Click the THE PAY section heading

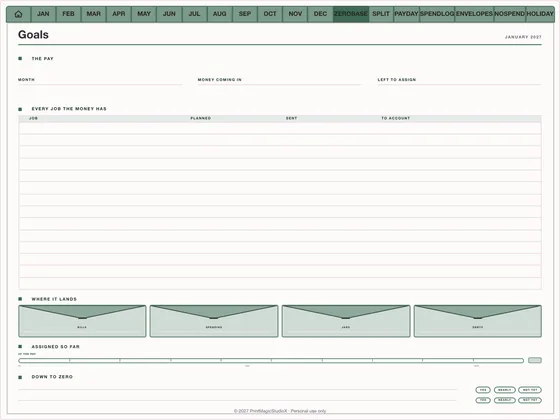(x=42, y=59)
